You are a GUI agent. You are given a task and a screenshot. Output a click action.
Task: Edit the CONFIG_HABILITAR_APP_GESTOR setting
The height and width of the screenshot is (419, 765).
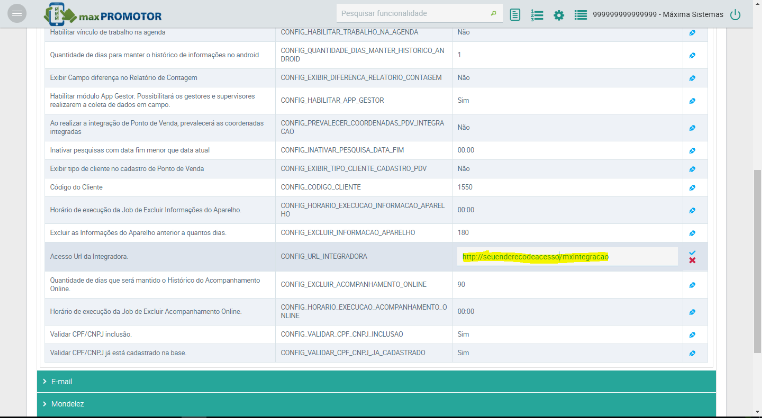692,101
